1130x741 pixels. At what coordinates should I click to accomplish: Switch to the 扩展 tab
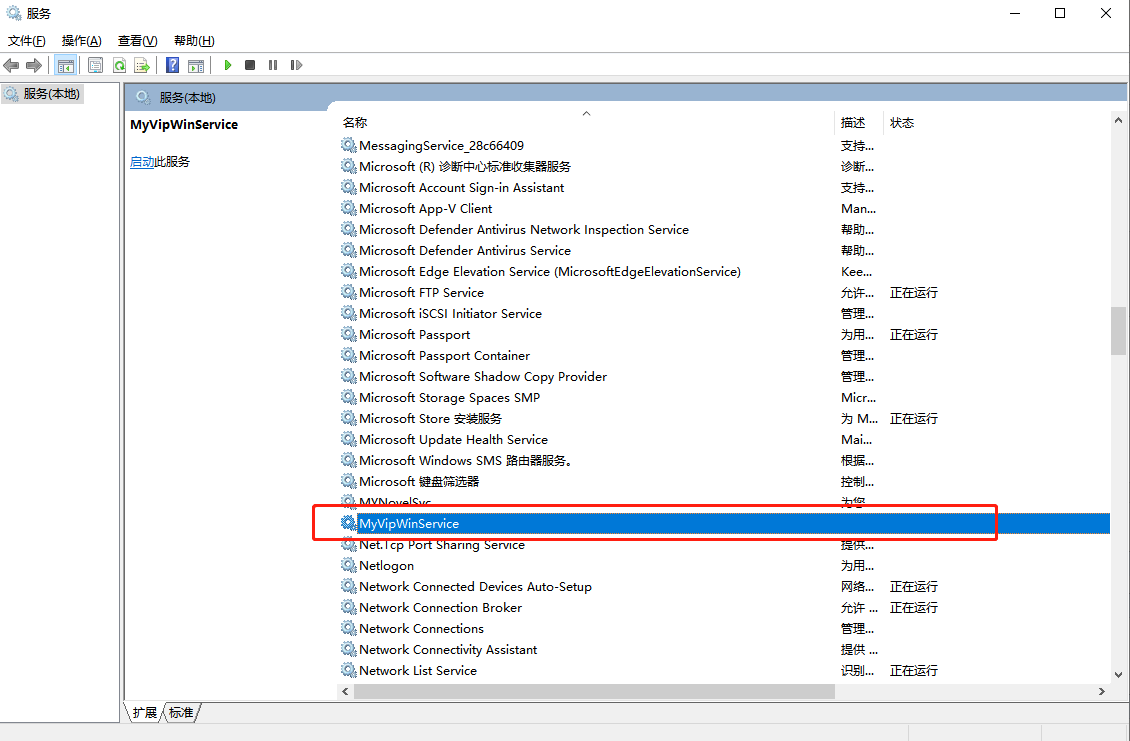click(144, 713)
